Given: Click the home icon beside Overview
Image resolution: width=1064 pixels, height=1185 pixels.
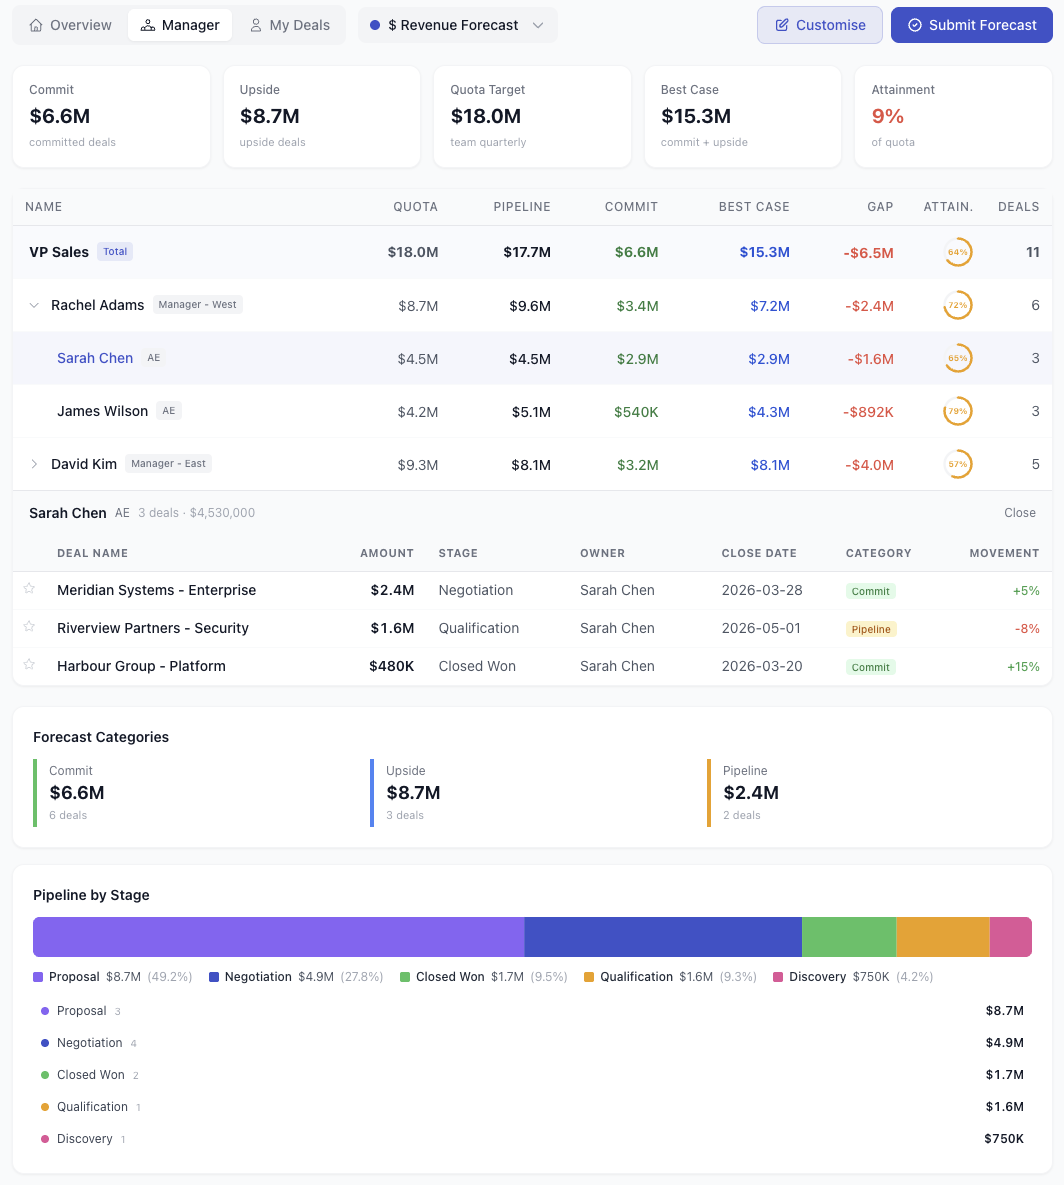Looking at the screenshot, I should pyautogui.click(x=35, y=24).
